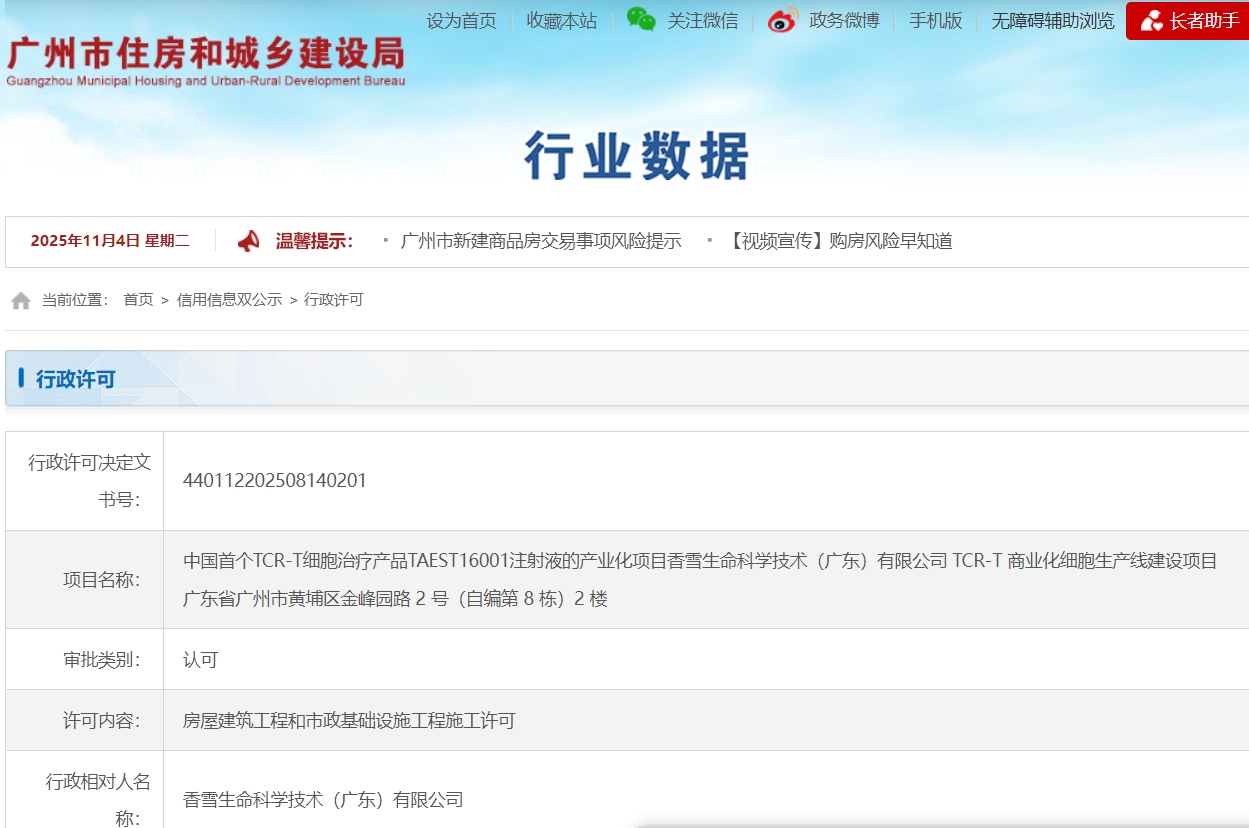This screenshot has width=1249, height=828.
Task: Click the 当前位置 label
Action: [75, 300]
